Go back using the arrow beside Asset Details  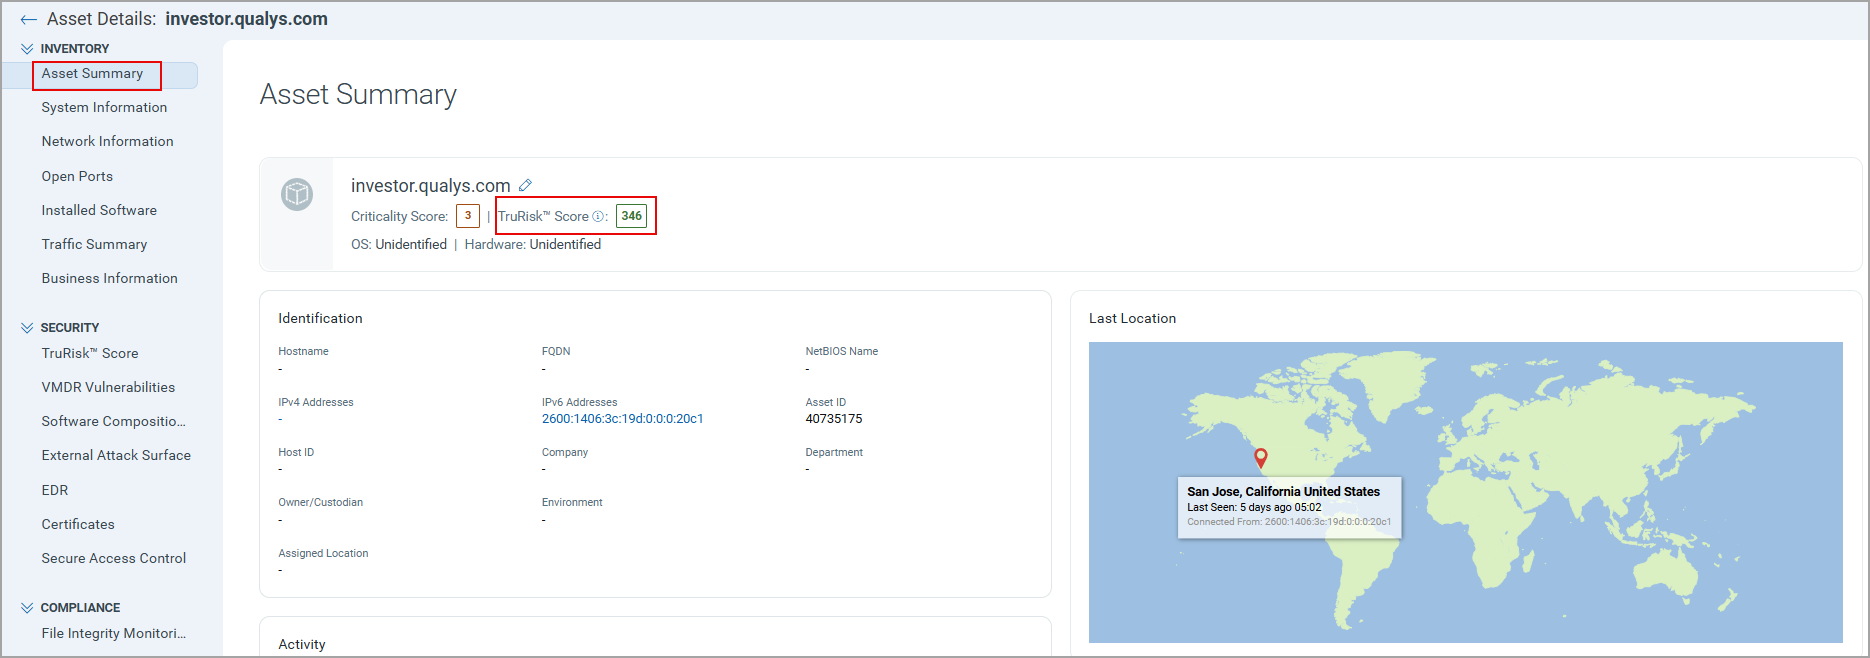pos(28,19)
